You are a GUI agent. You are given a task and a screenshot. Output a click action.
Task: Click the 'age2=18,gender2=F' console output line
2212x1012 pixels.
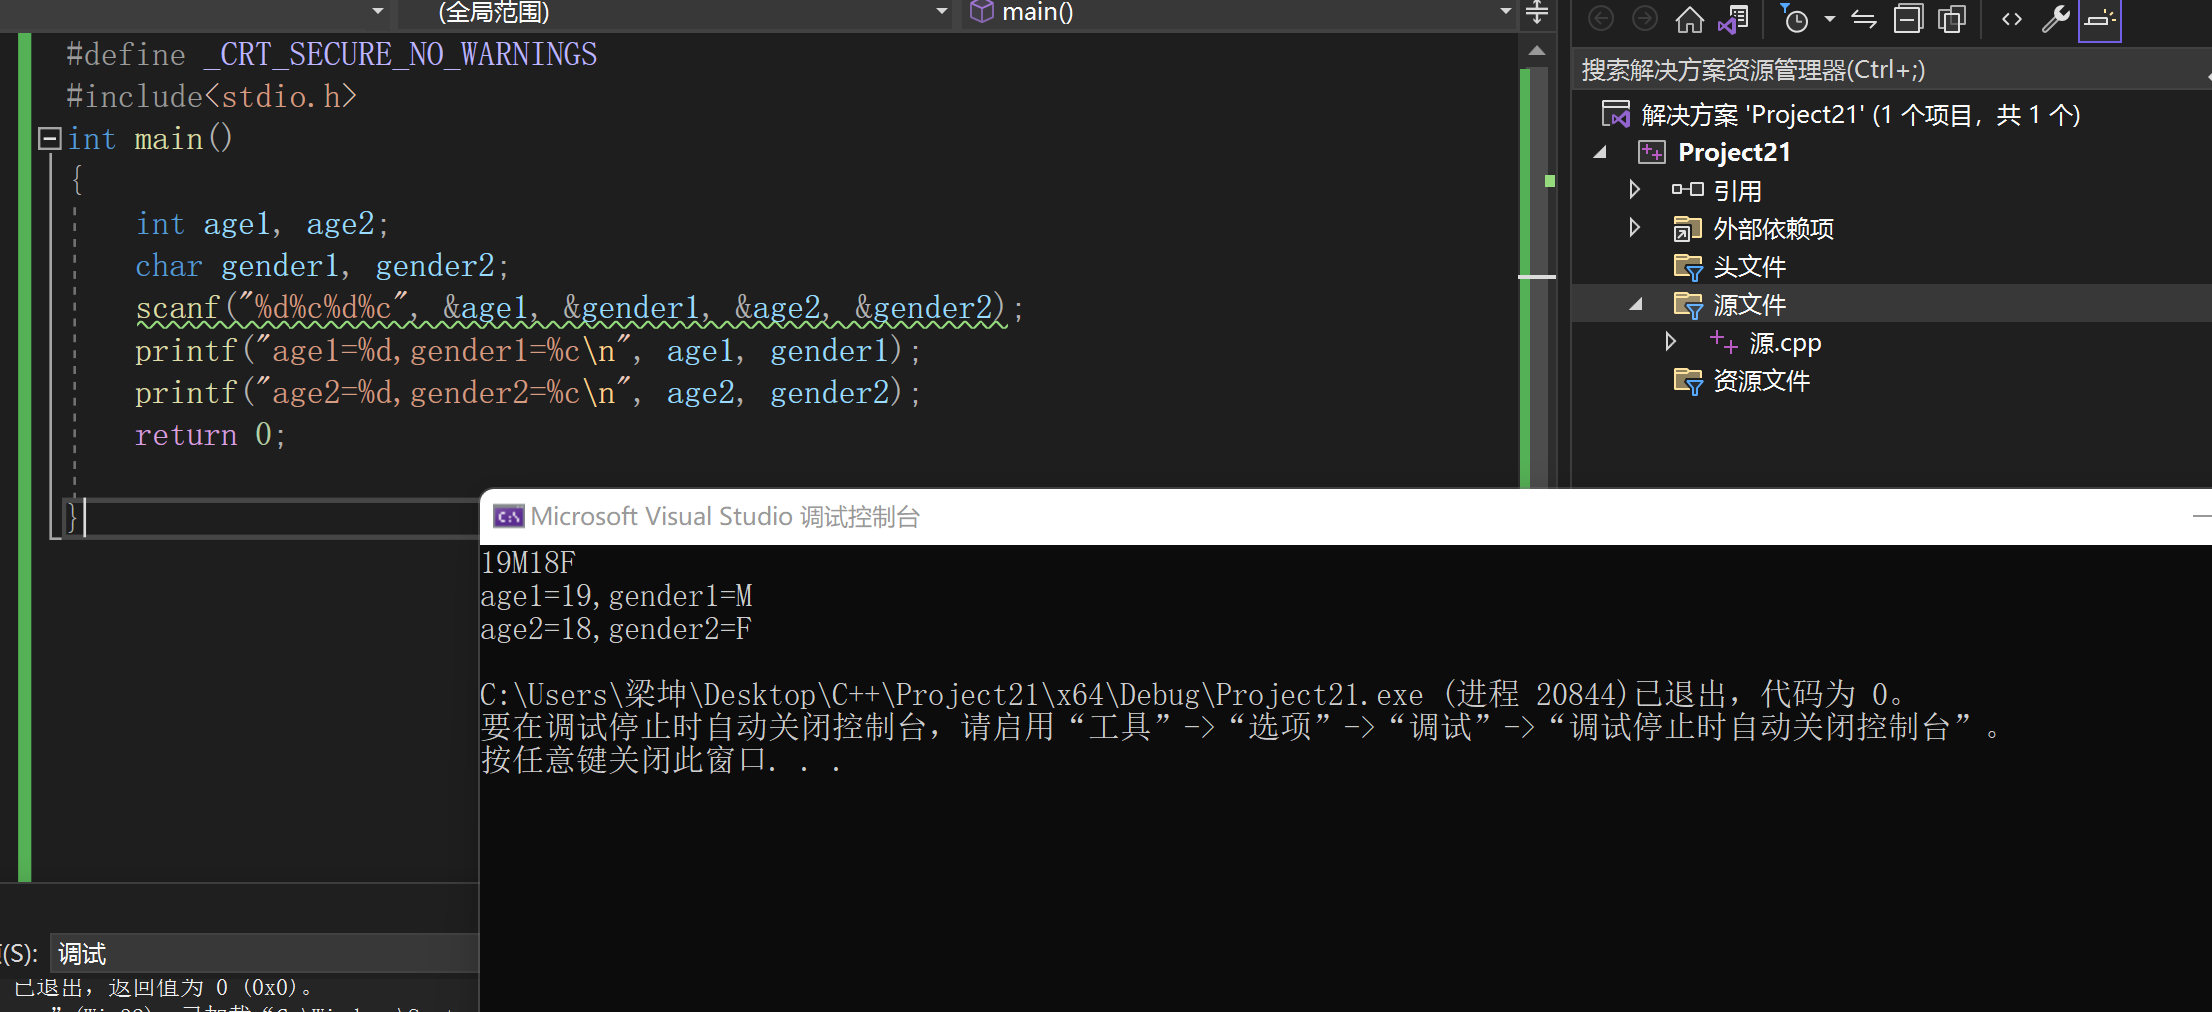coord(616,629)
